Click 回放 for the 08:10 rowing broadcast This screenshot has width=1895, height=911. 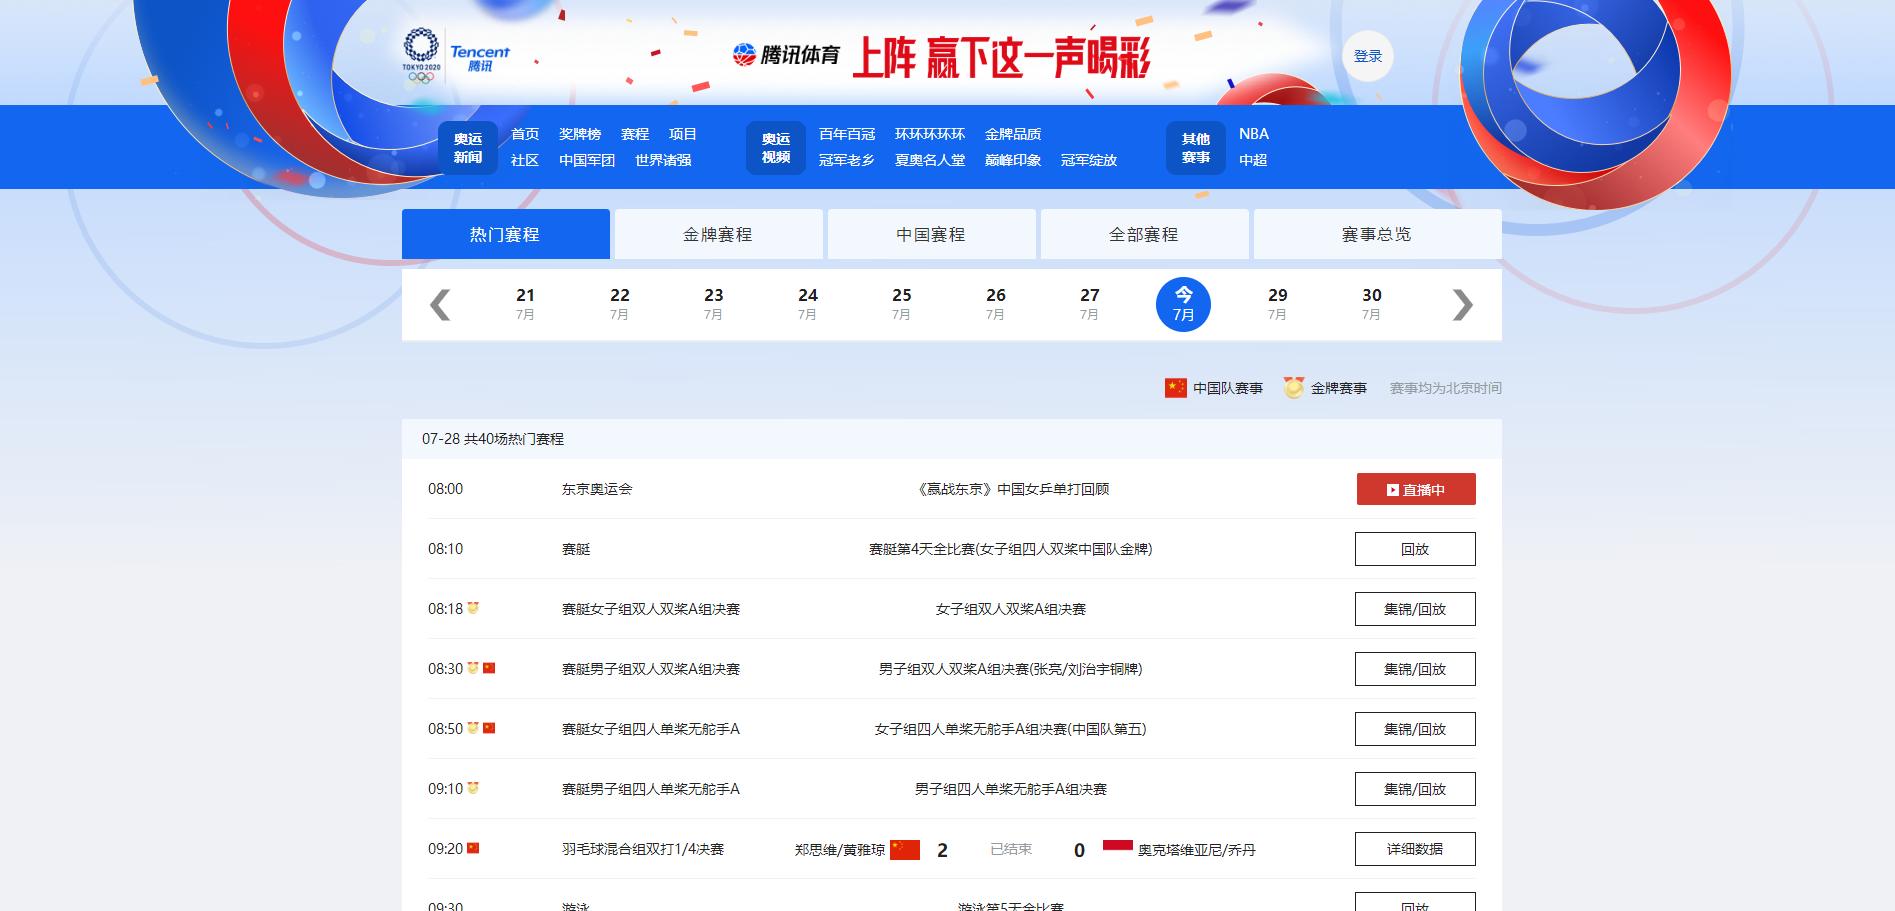(x=1414, y=548)
